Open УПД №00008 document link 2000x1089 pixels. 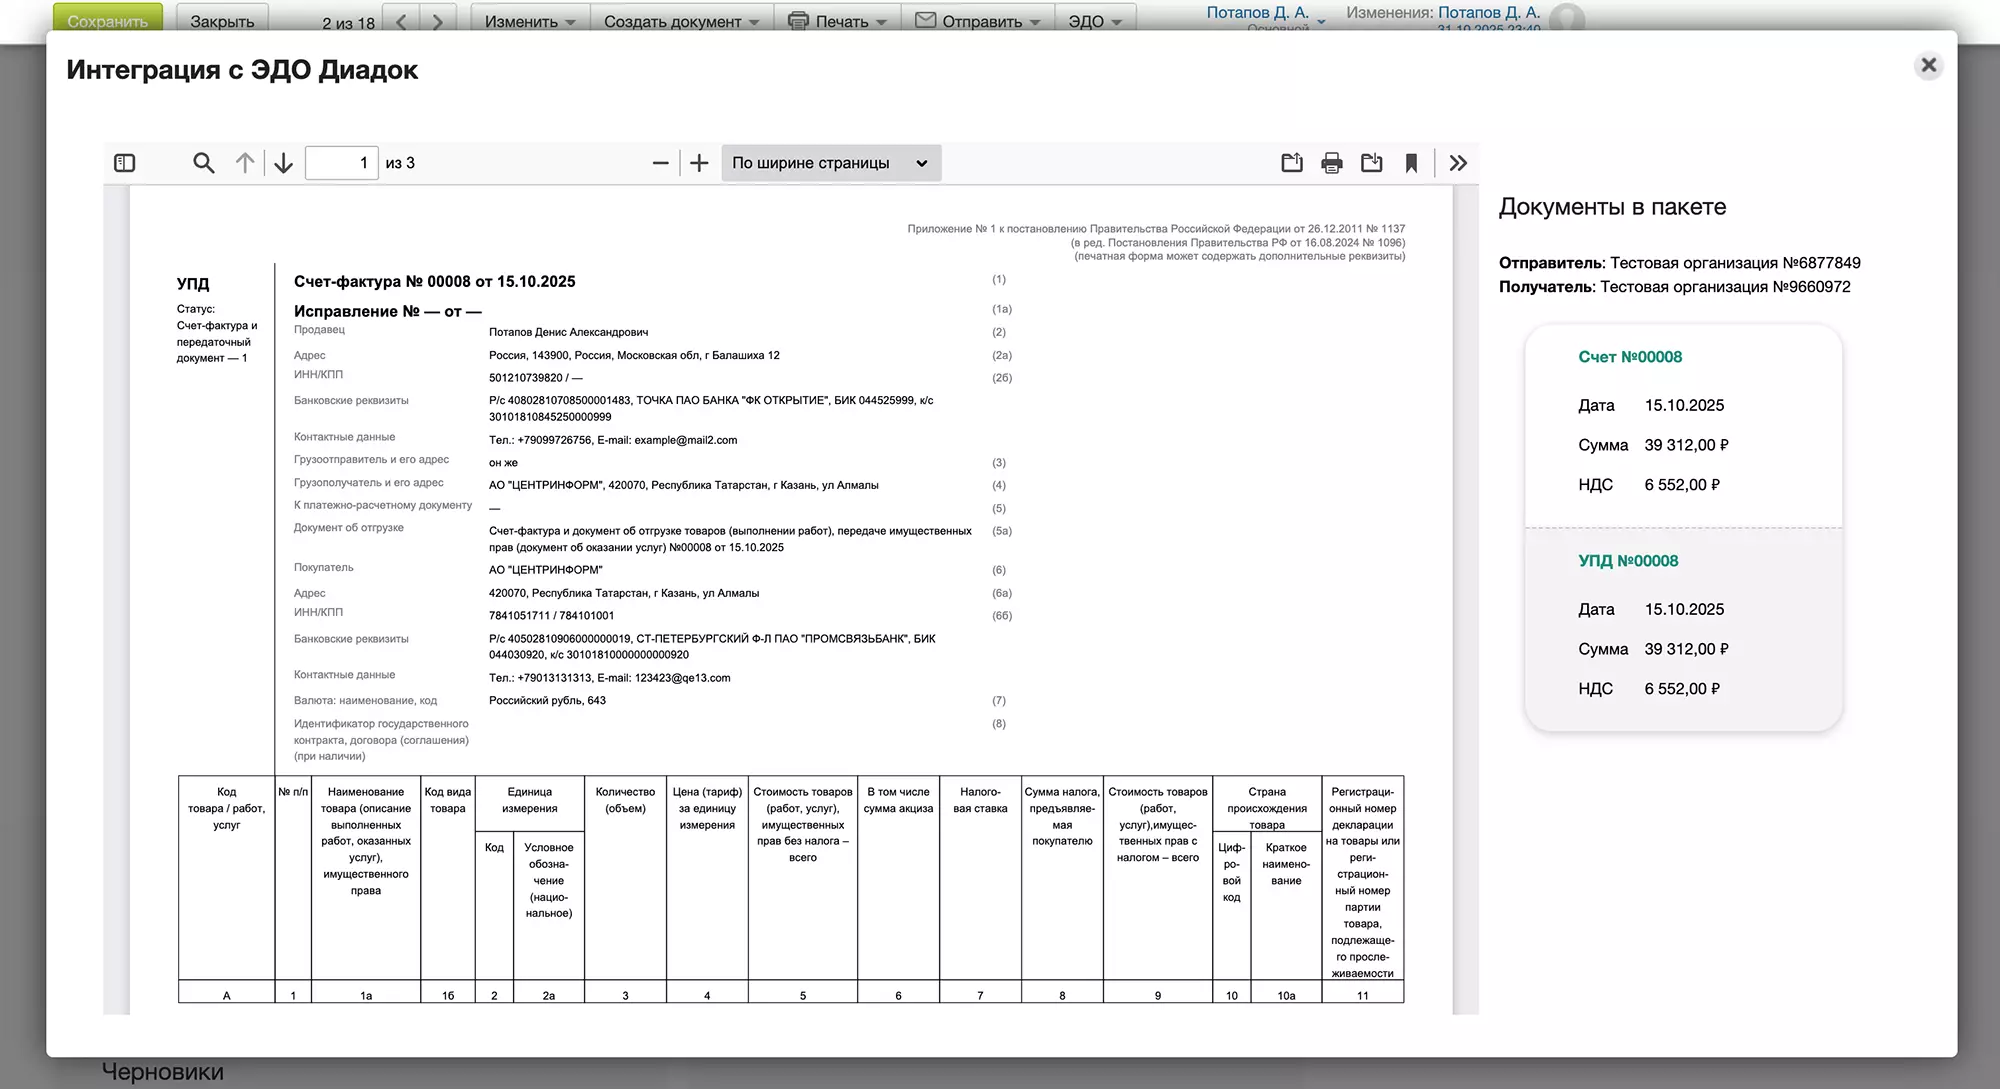(x=1628, y=561)
